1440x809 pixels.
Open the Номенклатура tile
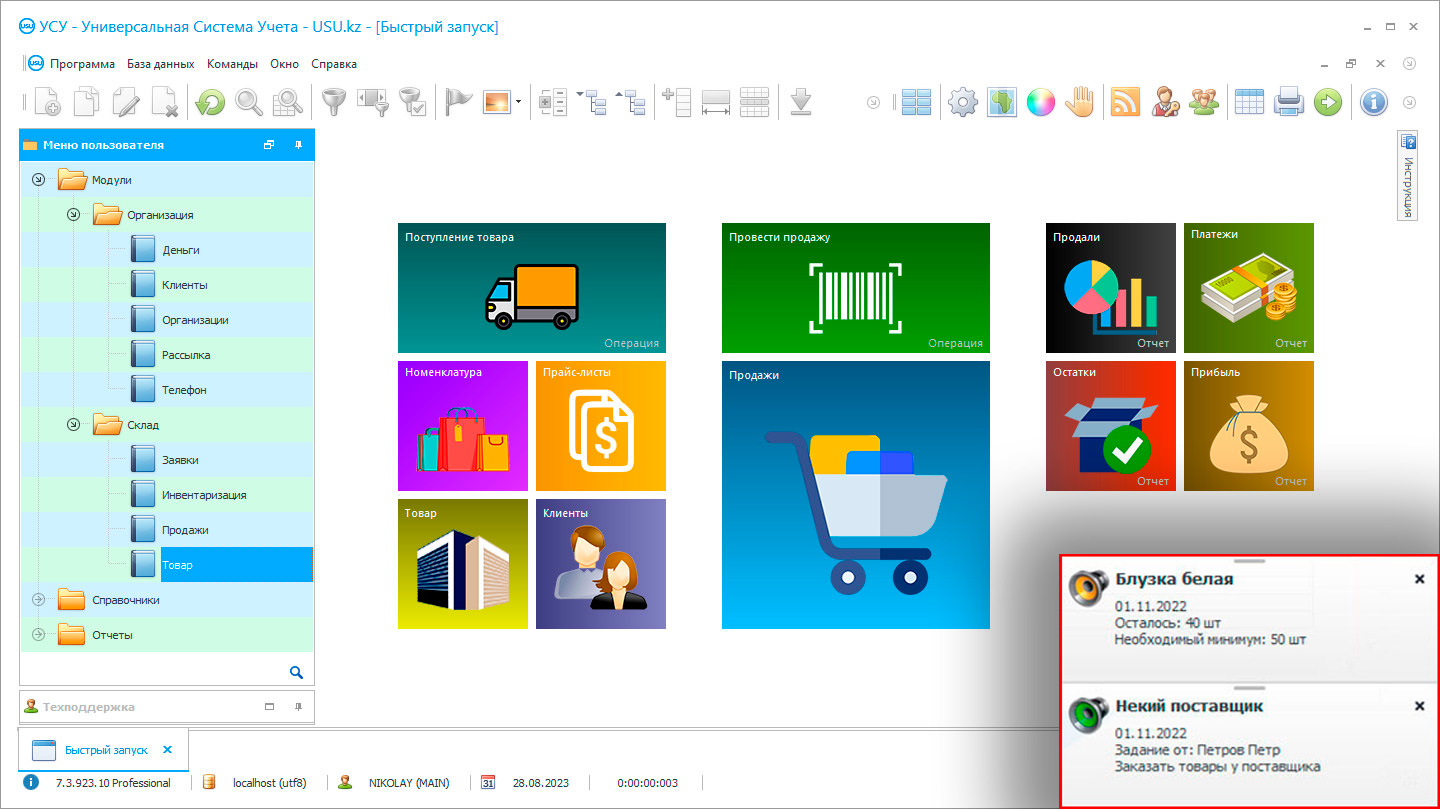(x=463, y=426)
